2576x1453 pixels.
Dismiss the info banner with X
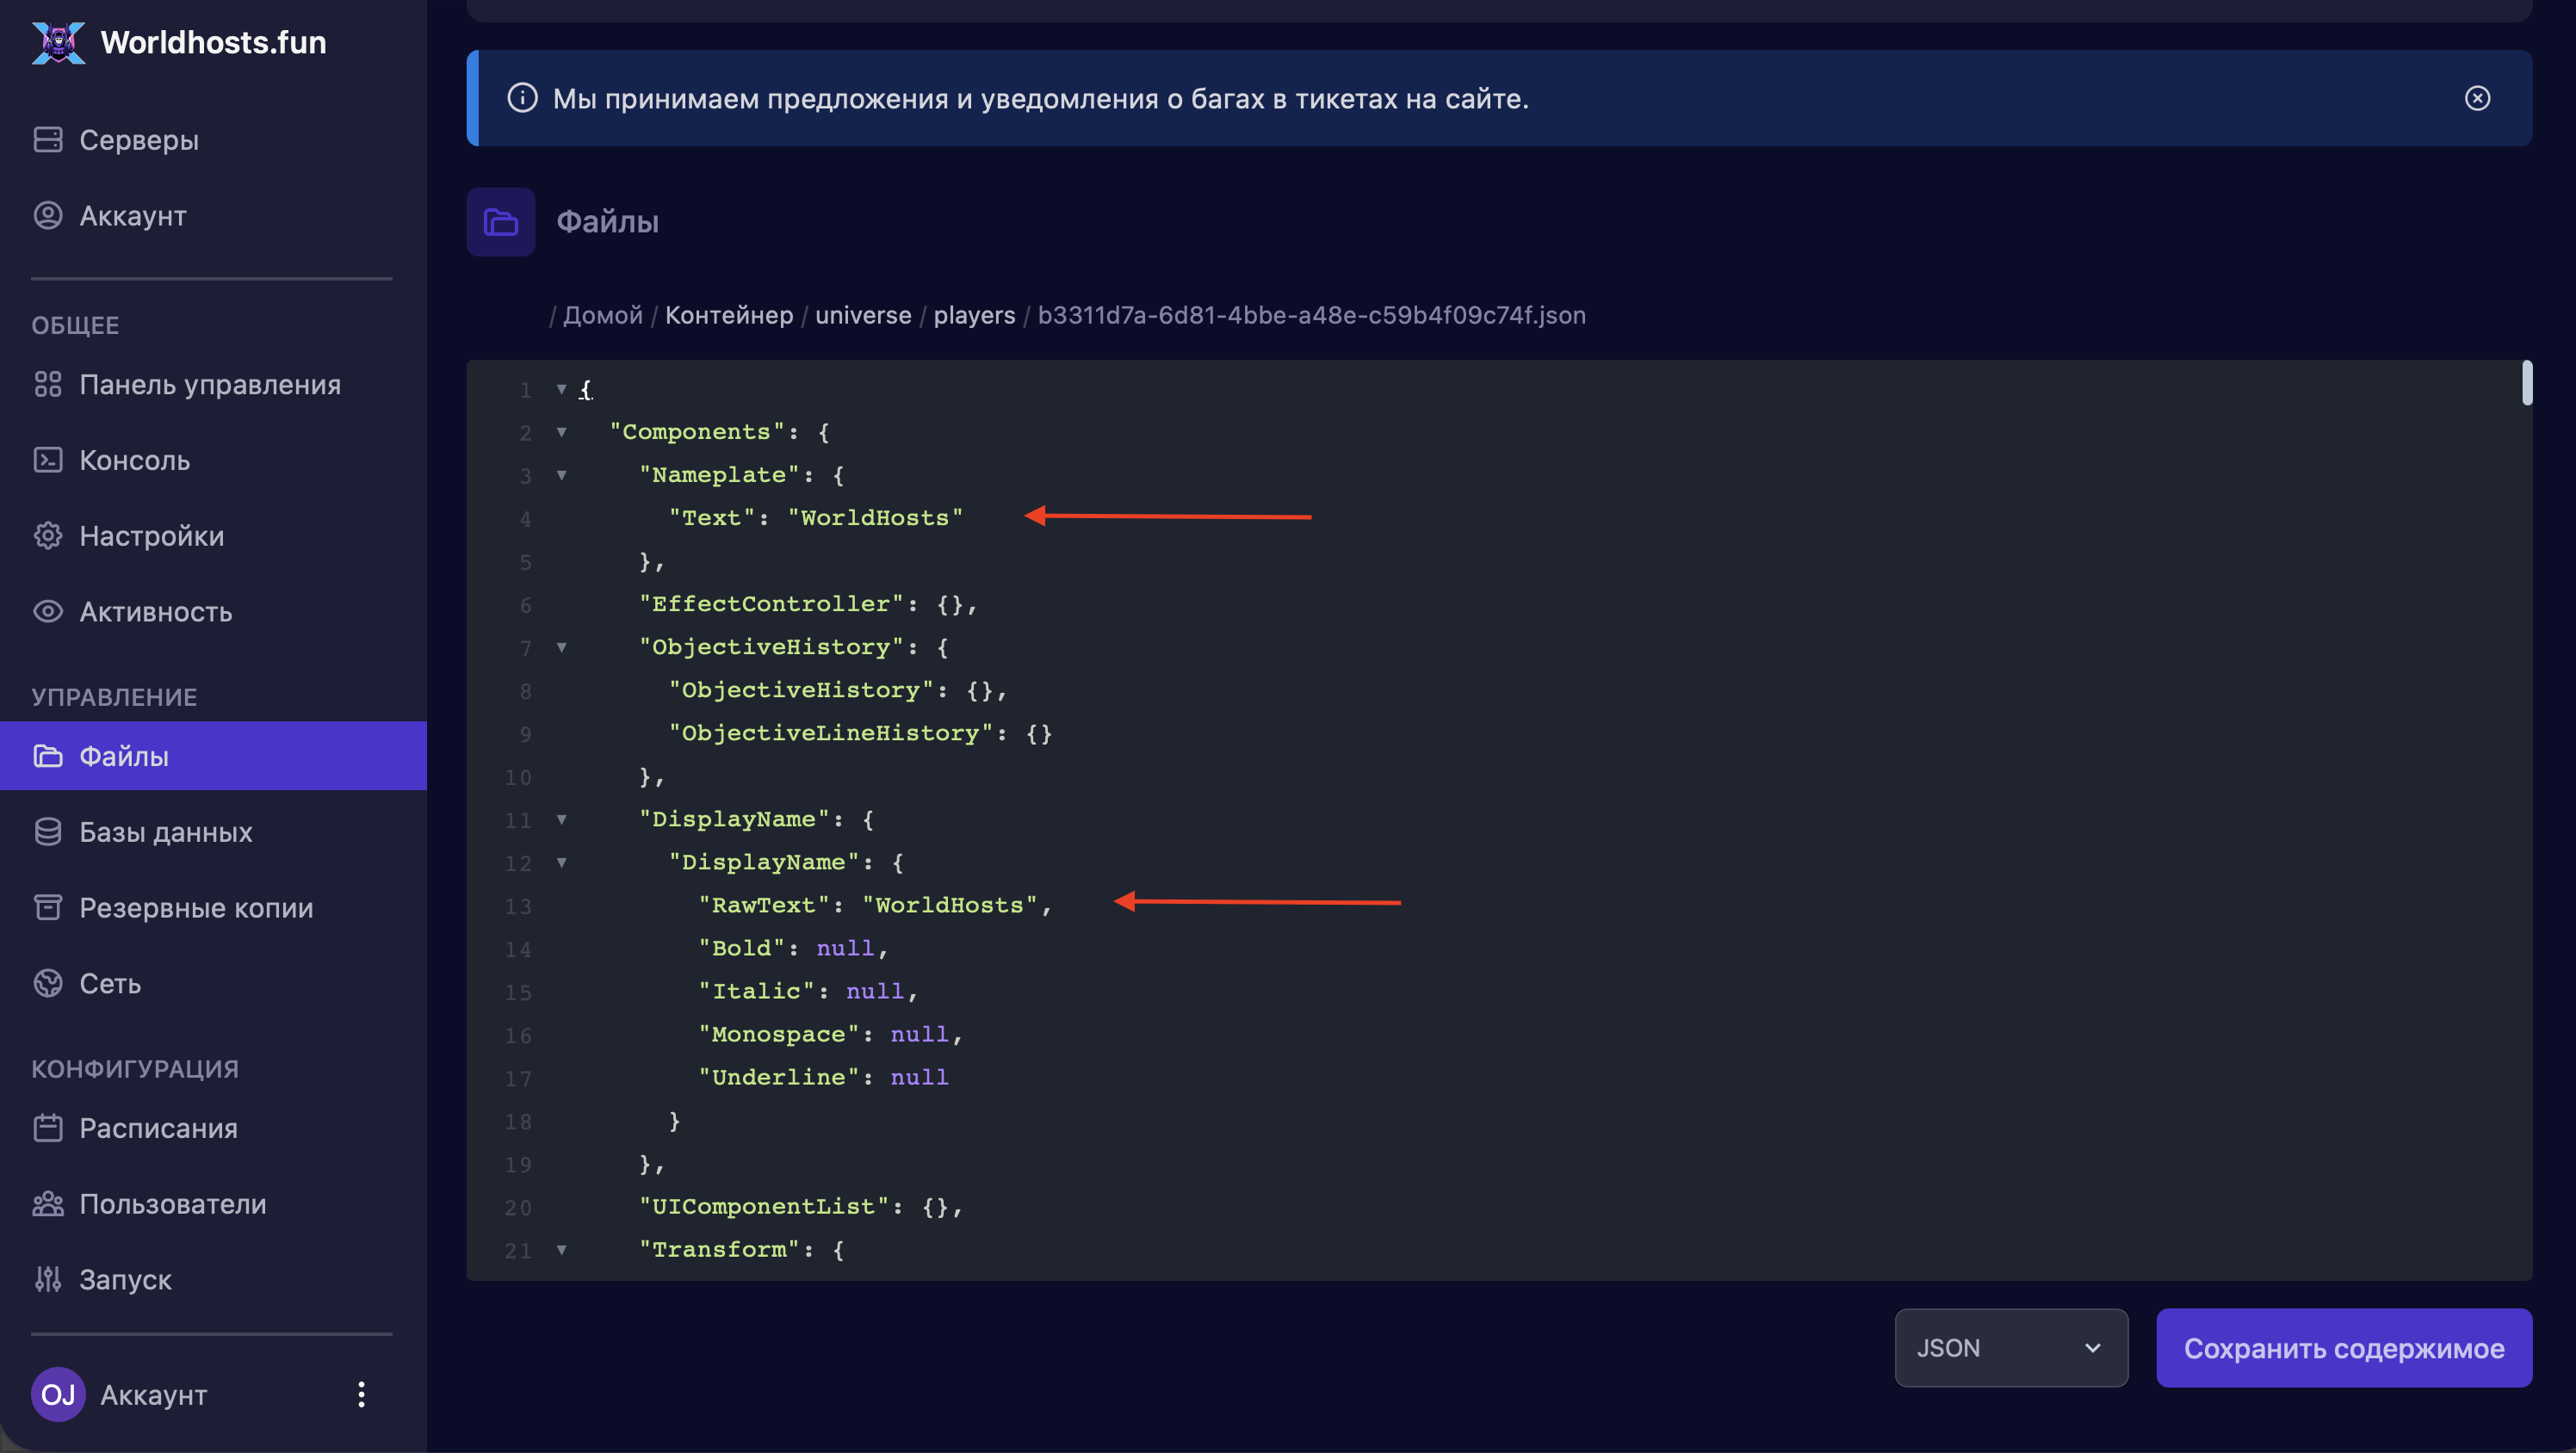(x=2476, y=98)
